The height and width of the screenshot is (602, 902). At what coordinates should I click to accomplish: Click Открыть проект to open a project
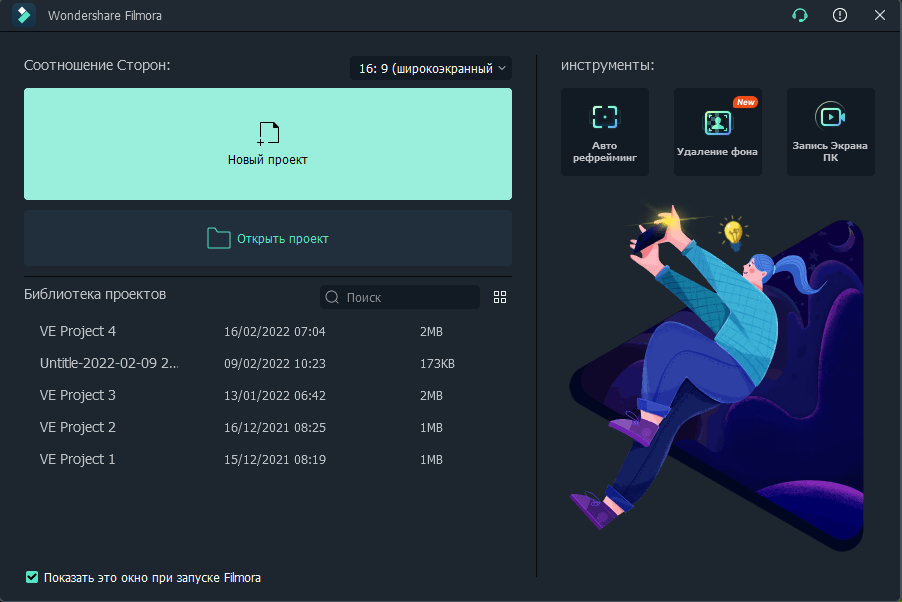[268, 238]
